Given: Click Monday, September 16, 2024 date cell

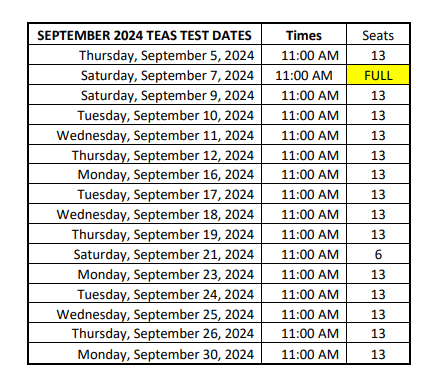Looking at the screenshot, I should pyautogui.click(x=145, y=174).
